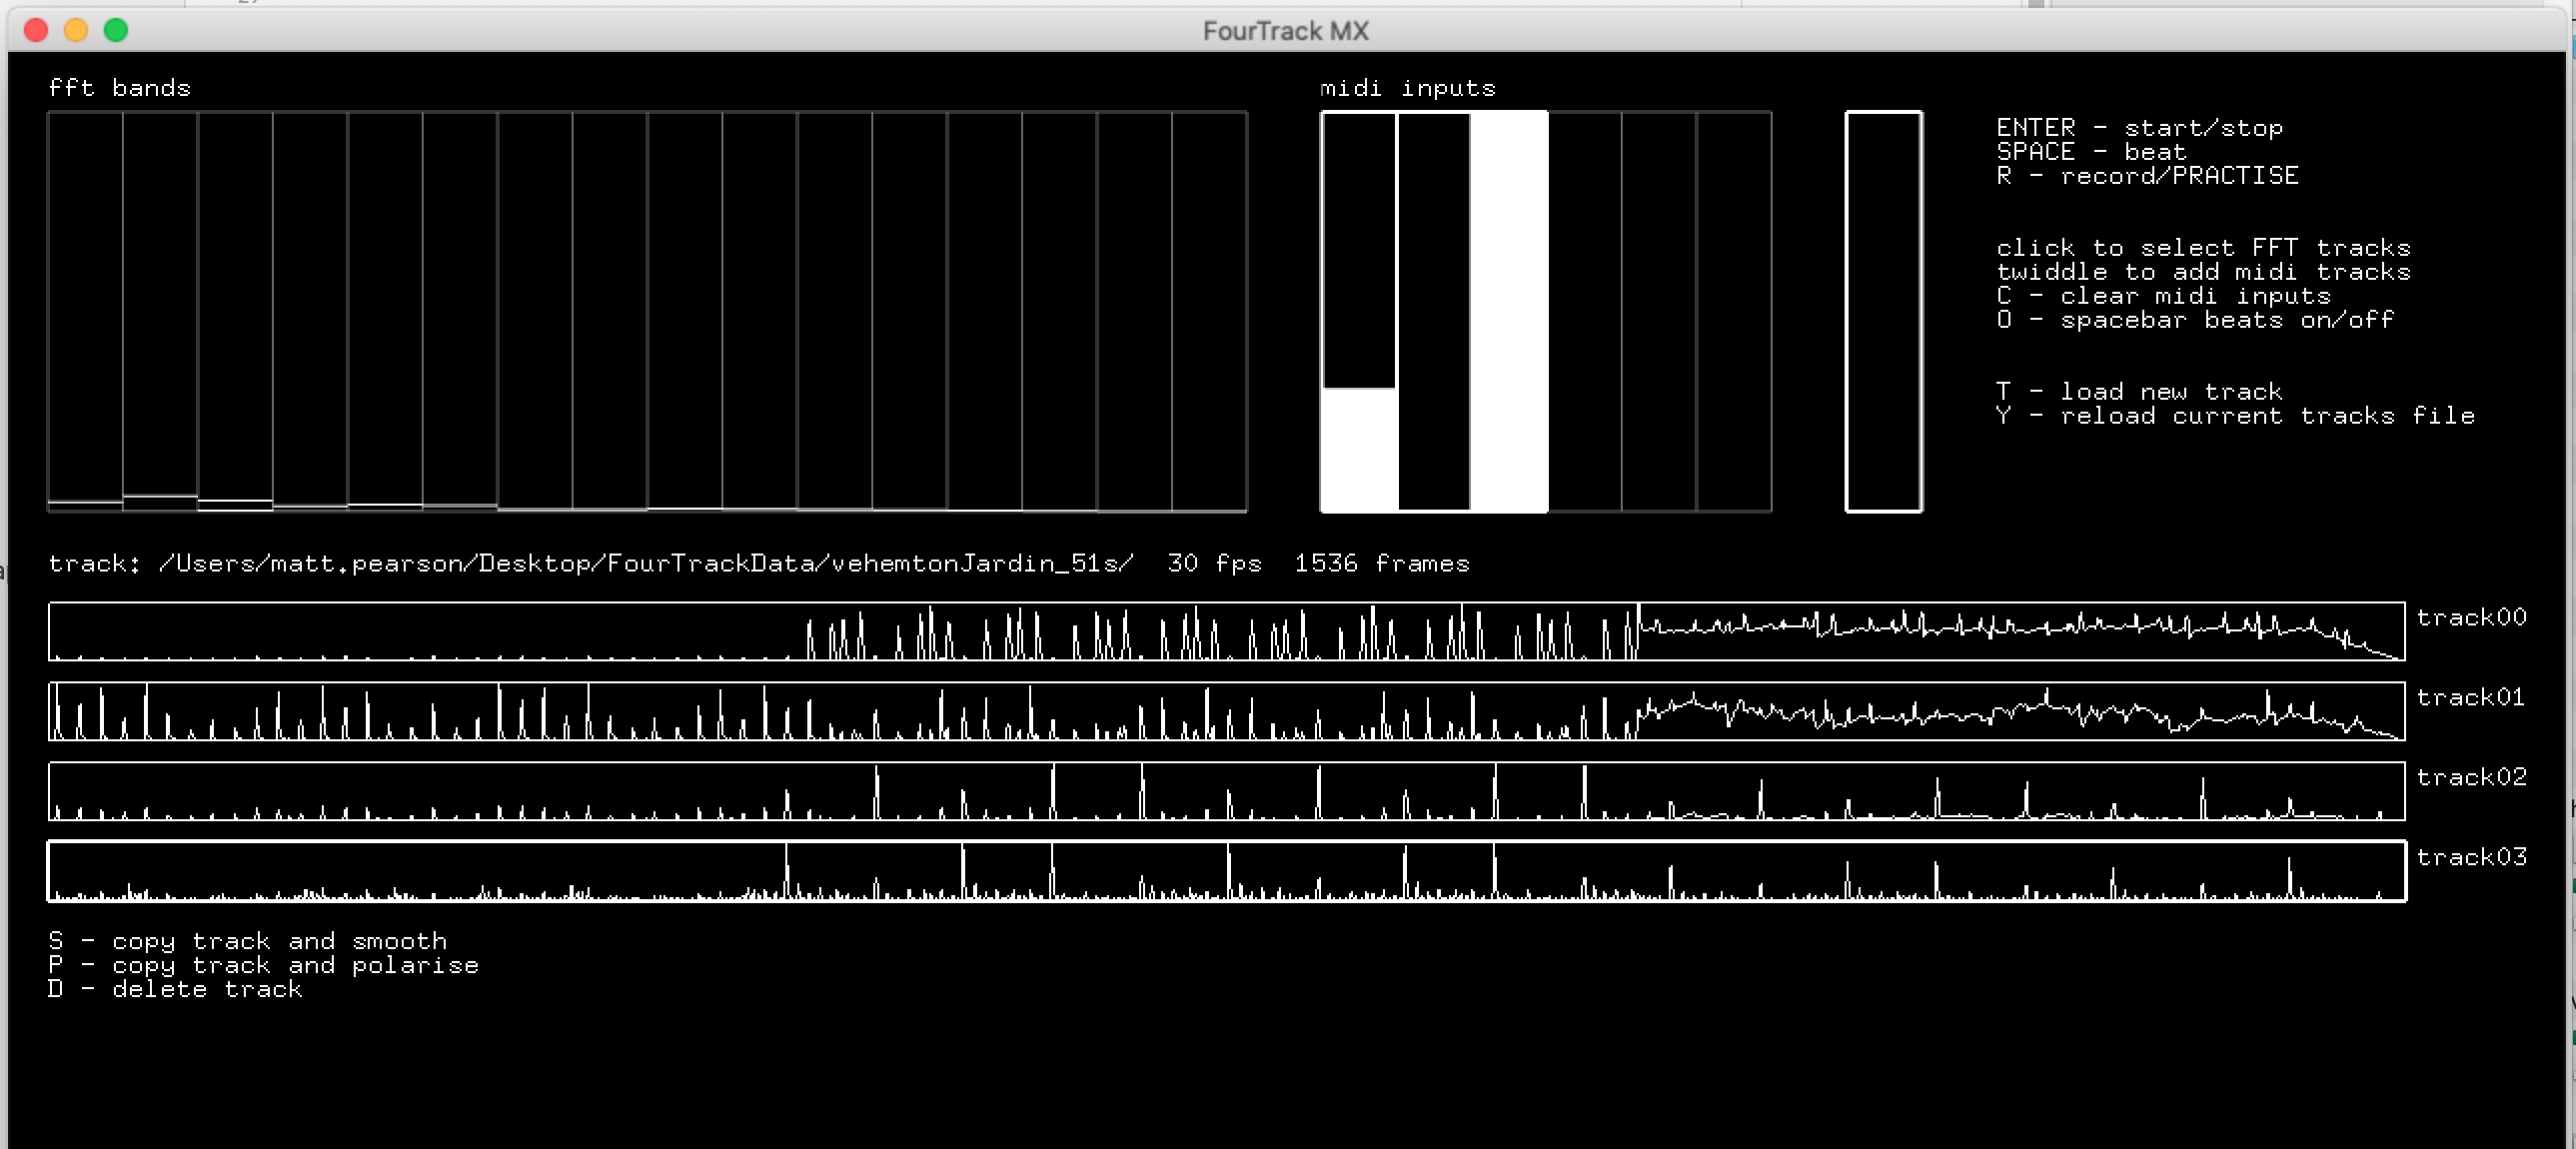Select the track01 waveform lane
The height and width of the screenshot is (1149, 2576).
(x=1226, y=711)
